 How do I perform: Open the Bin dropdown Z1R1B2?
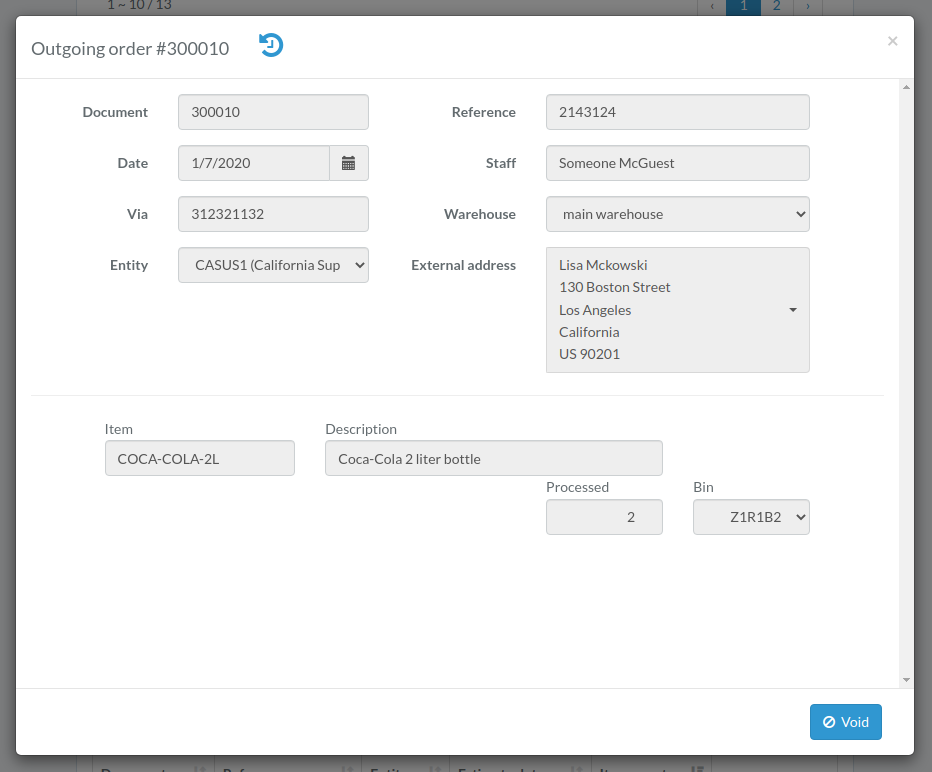751,517
